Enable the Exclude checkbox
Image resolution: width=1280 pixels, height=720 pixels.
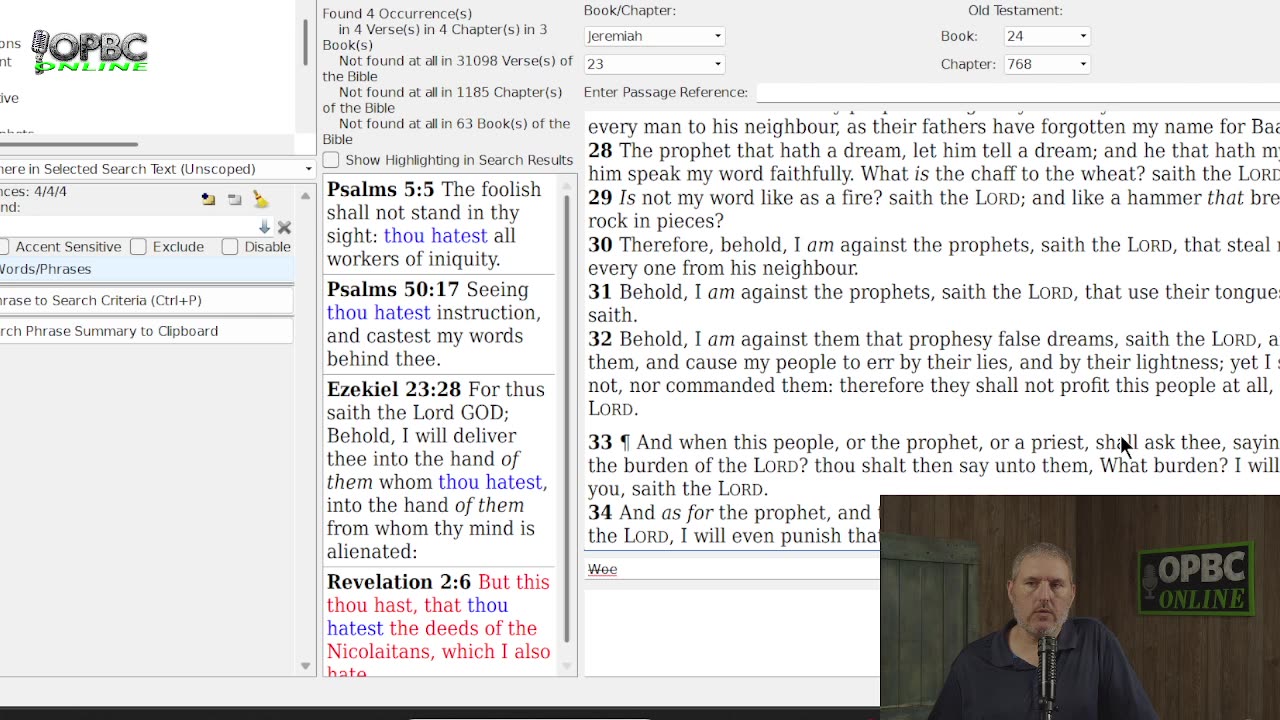138,247
